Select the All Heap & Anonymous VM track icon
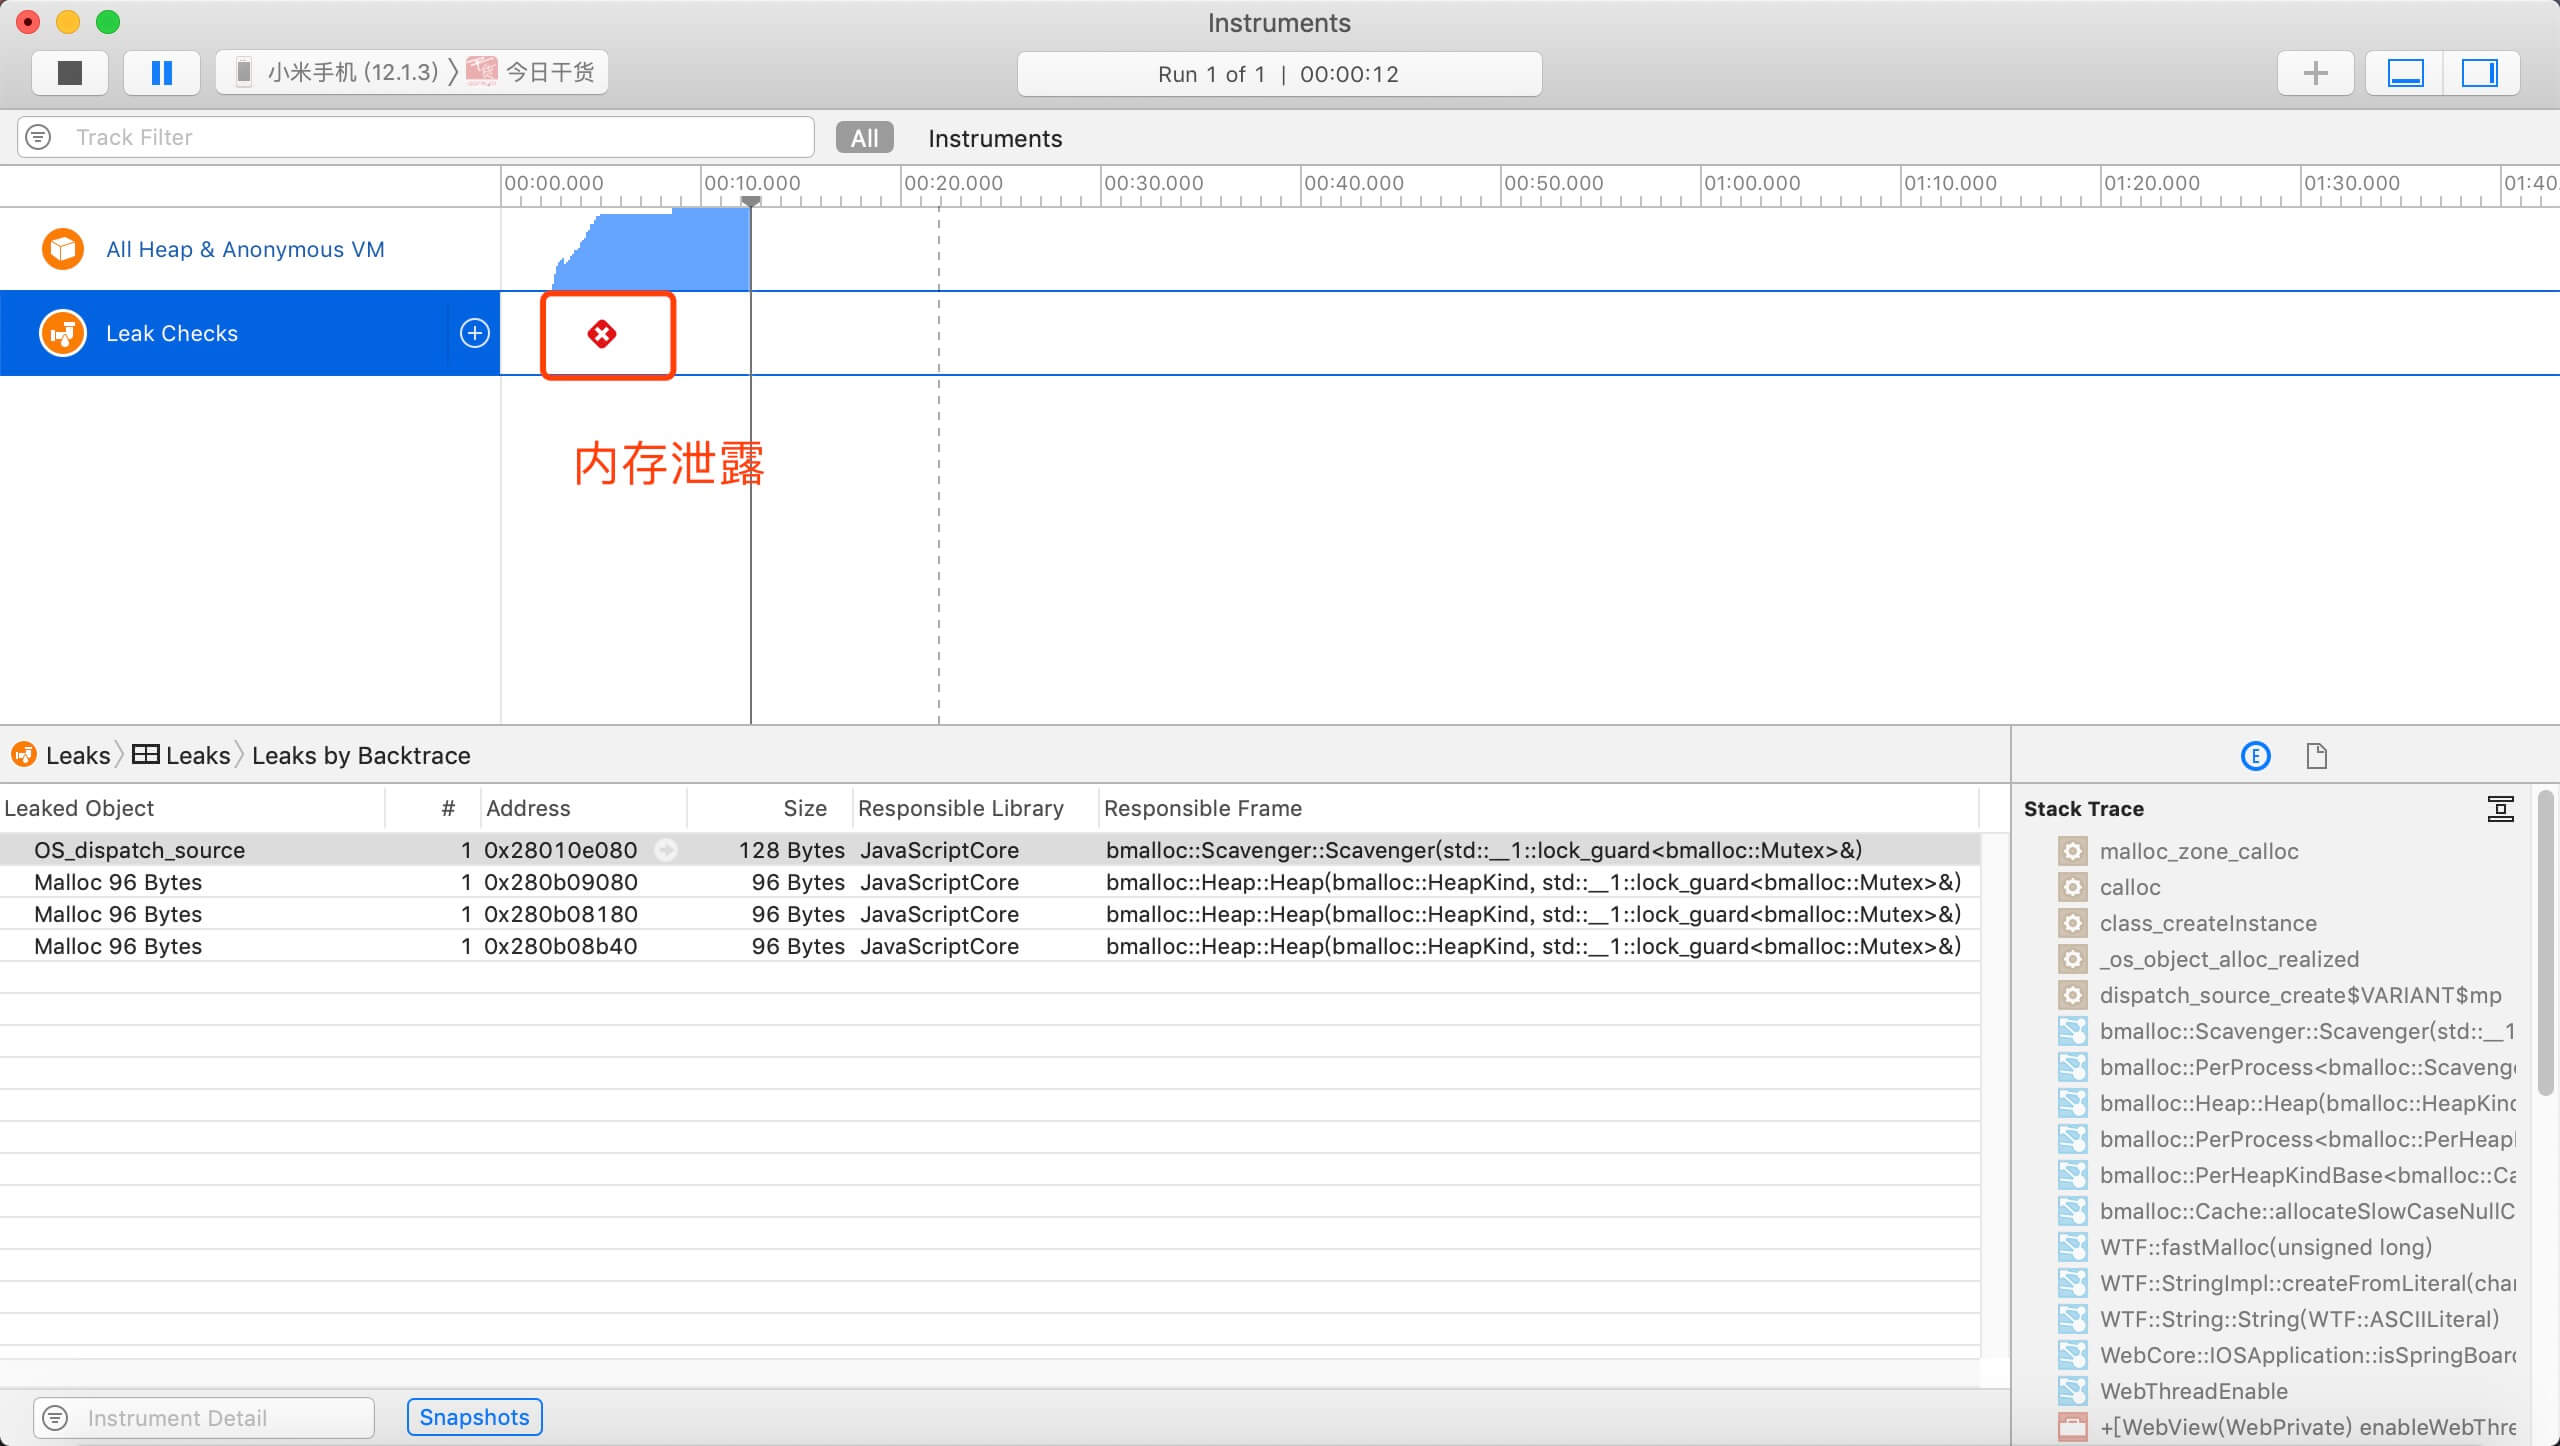 pyautogui.click(x=62, y=248)
